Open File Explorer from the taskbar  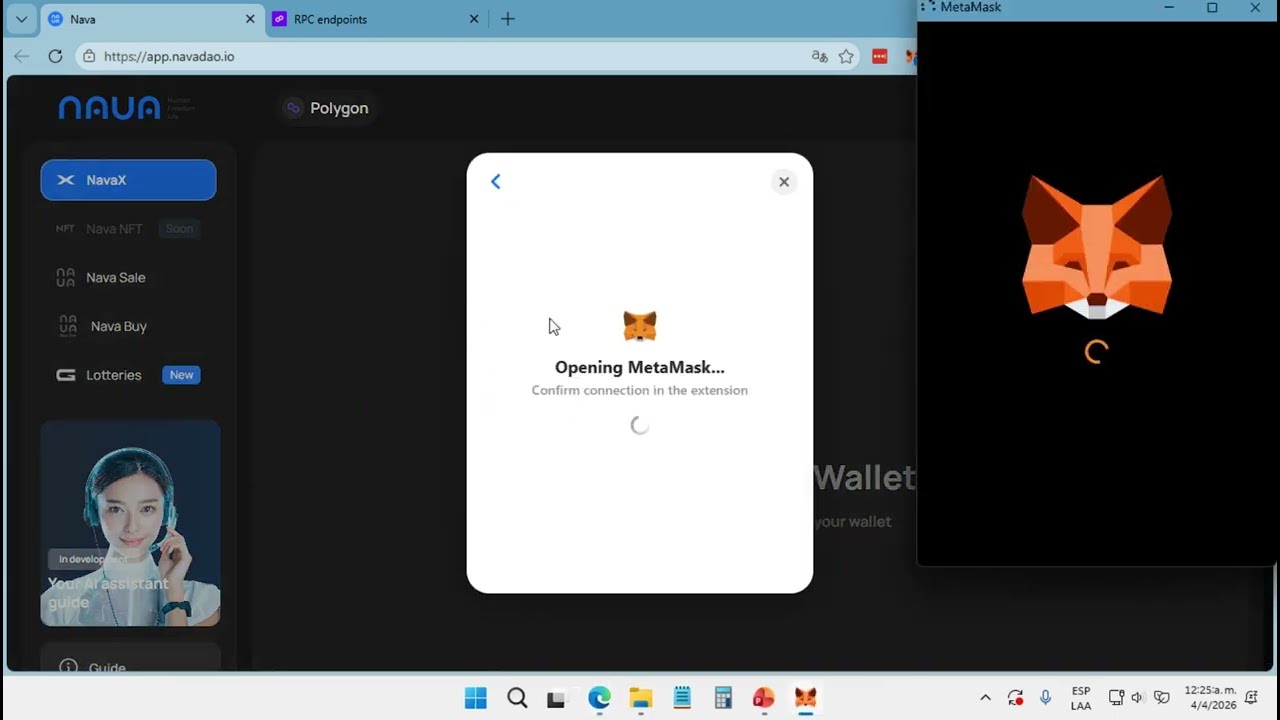coord(640,698)
